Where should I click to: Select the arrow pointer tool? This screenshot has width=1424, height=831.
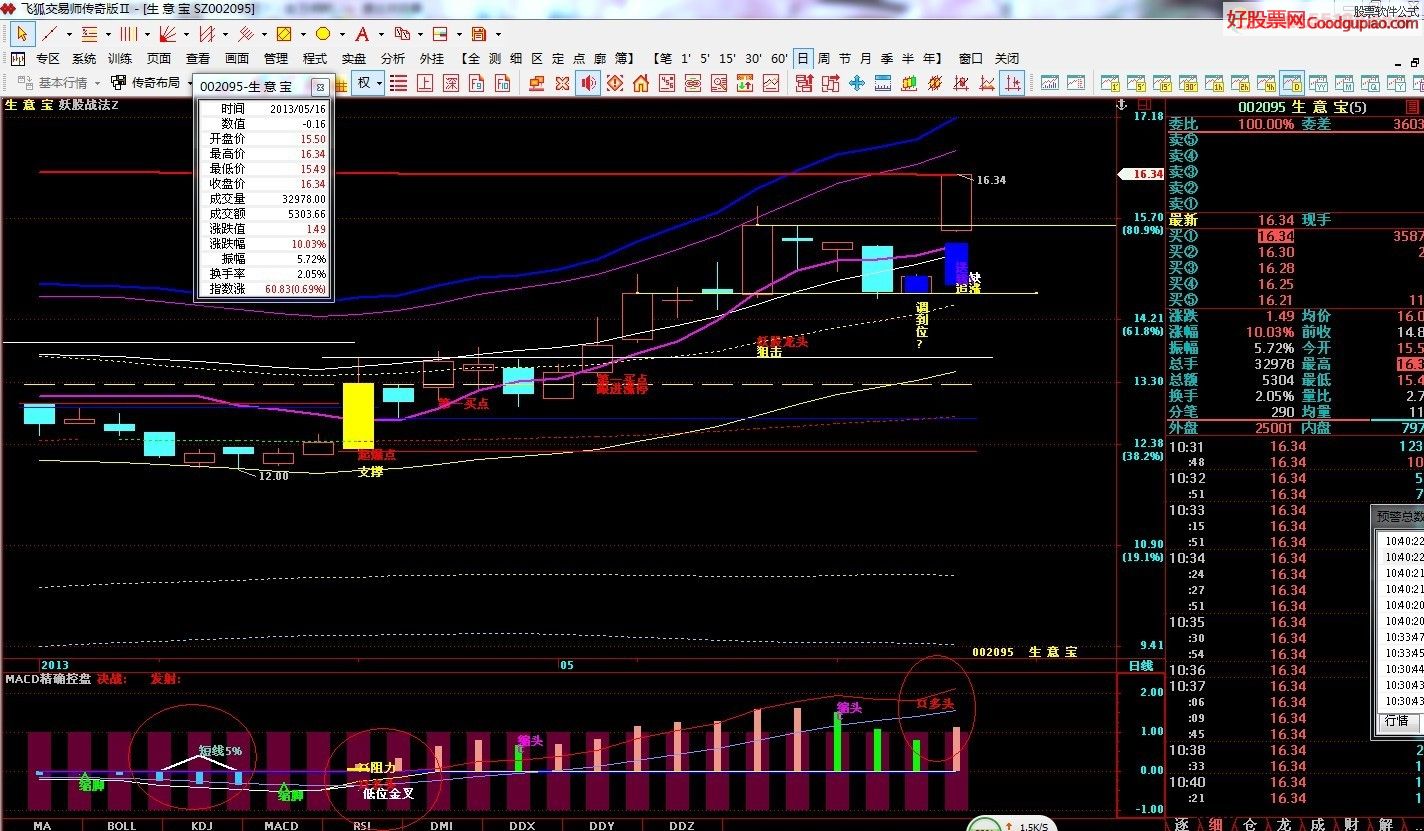tap(21, 34)
